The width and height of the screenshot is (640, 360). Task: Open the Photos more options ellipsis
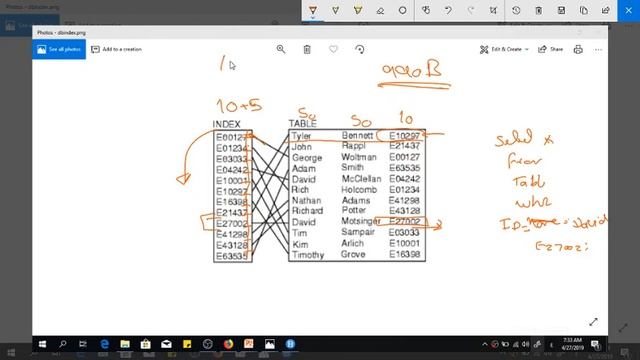click(x=598, y=49)
